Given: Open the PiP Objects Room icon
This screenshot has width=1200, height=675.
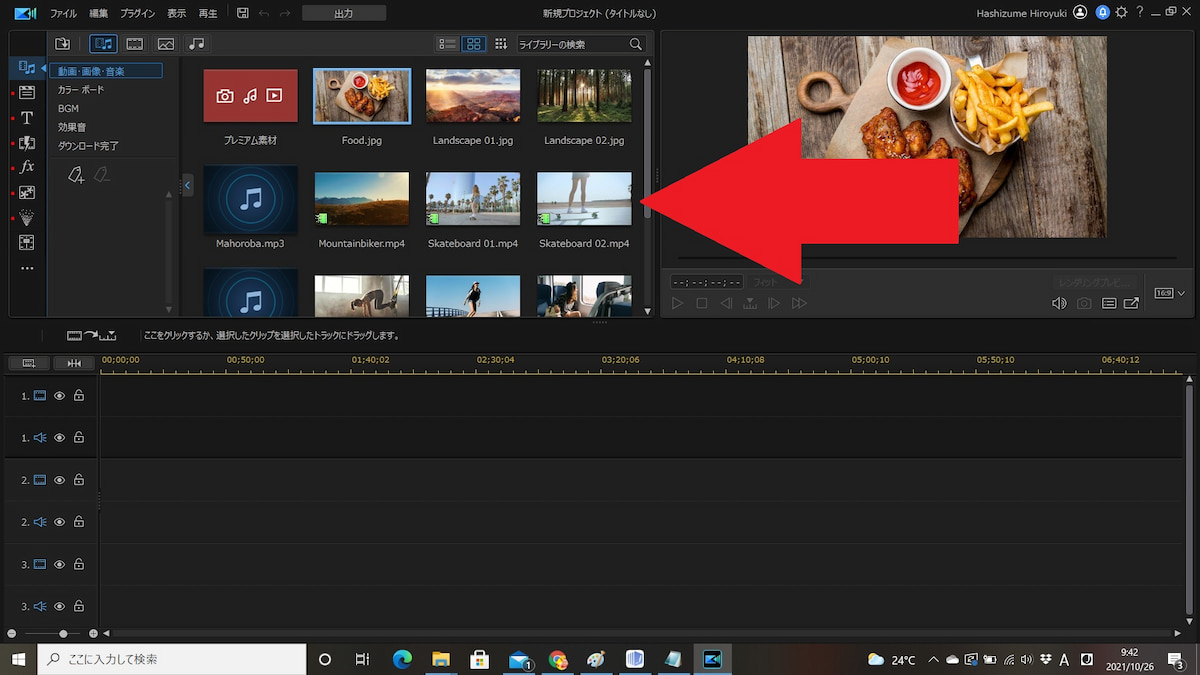Looking at the screenshot, I should coord(27,192).
